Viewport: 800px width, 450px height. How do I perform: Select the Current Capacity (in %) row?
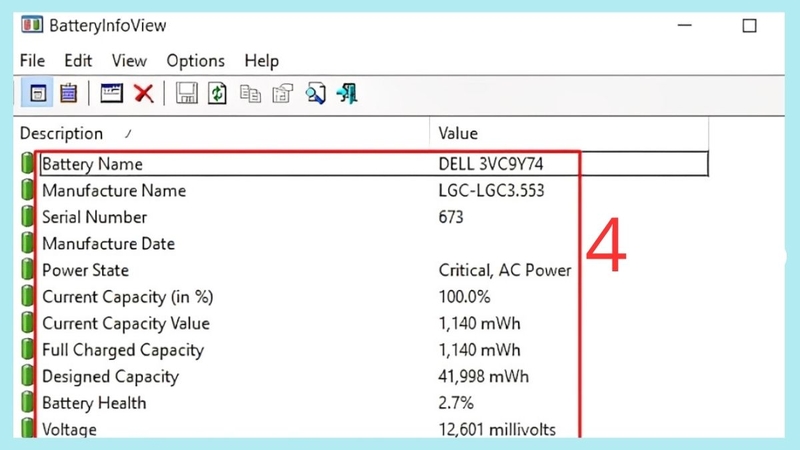tap(364, 296)
